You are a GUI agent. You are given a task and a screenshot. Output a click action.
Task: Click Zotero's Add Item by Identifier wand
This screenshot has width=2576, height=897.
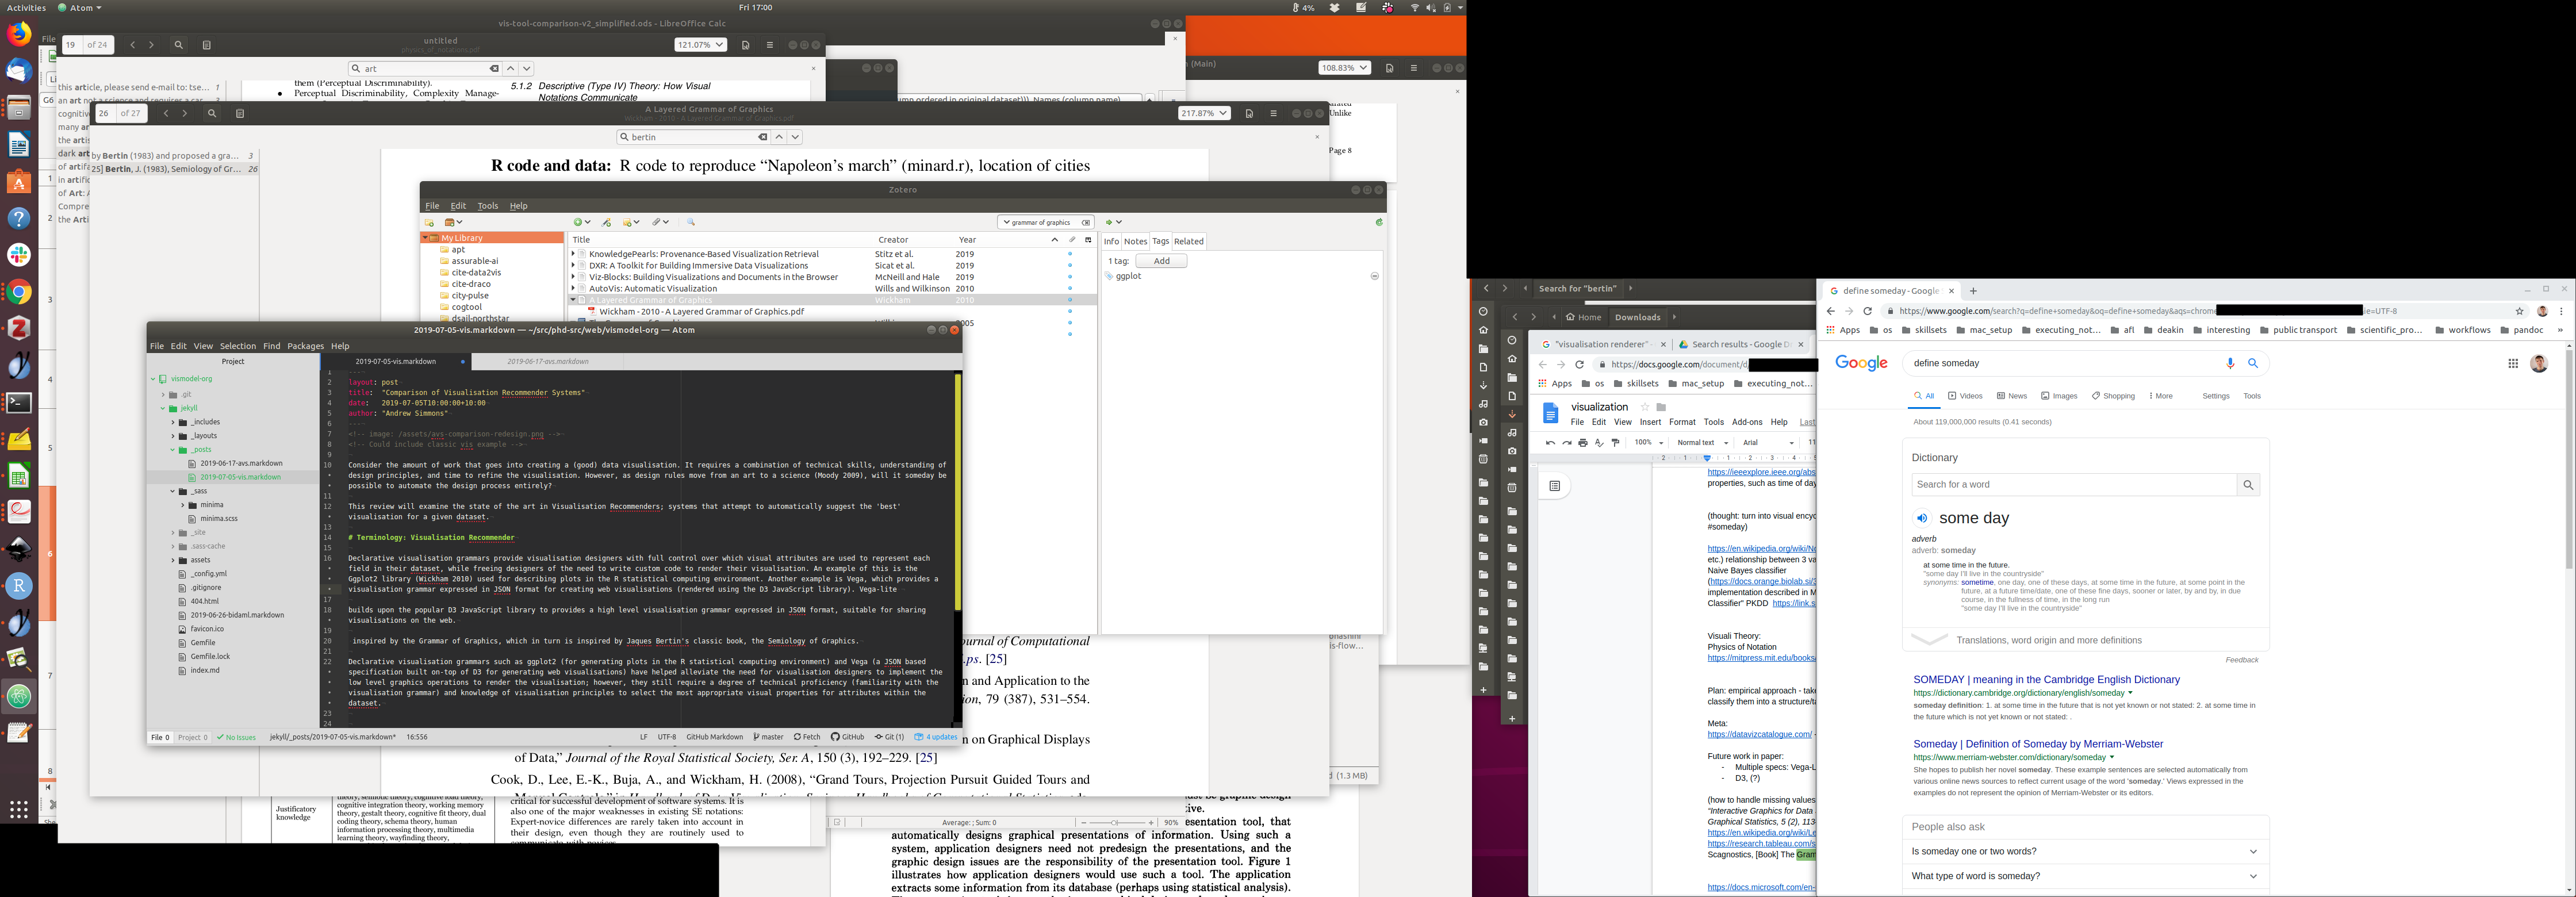(x=607, y=222)
